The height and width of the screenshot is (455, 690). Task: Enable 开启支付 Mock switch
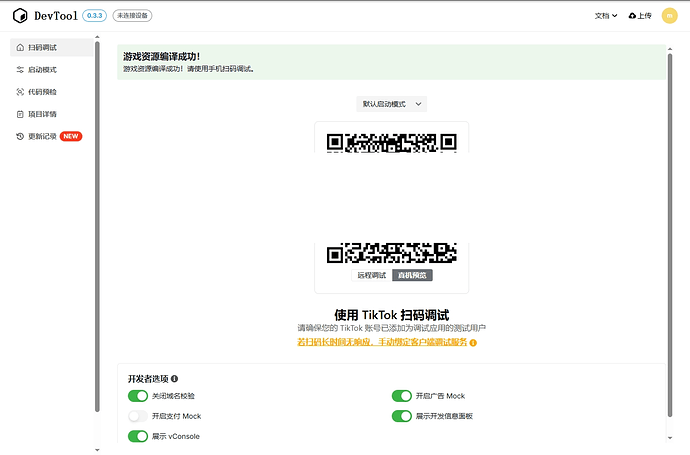click(x=138, y=416)
